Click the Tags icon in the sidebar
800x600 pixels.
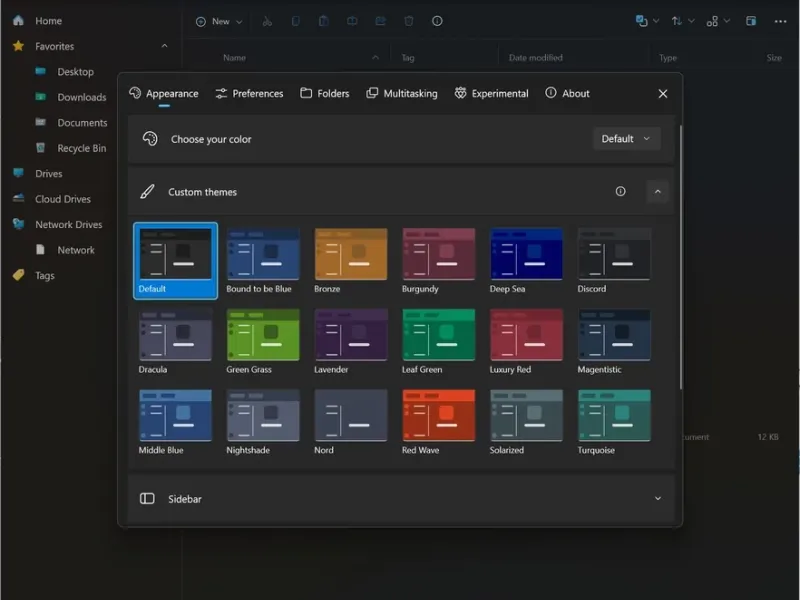coord(18,276)
